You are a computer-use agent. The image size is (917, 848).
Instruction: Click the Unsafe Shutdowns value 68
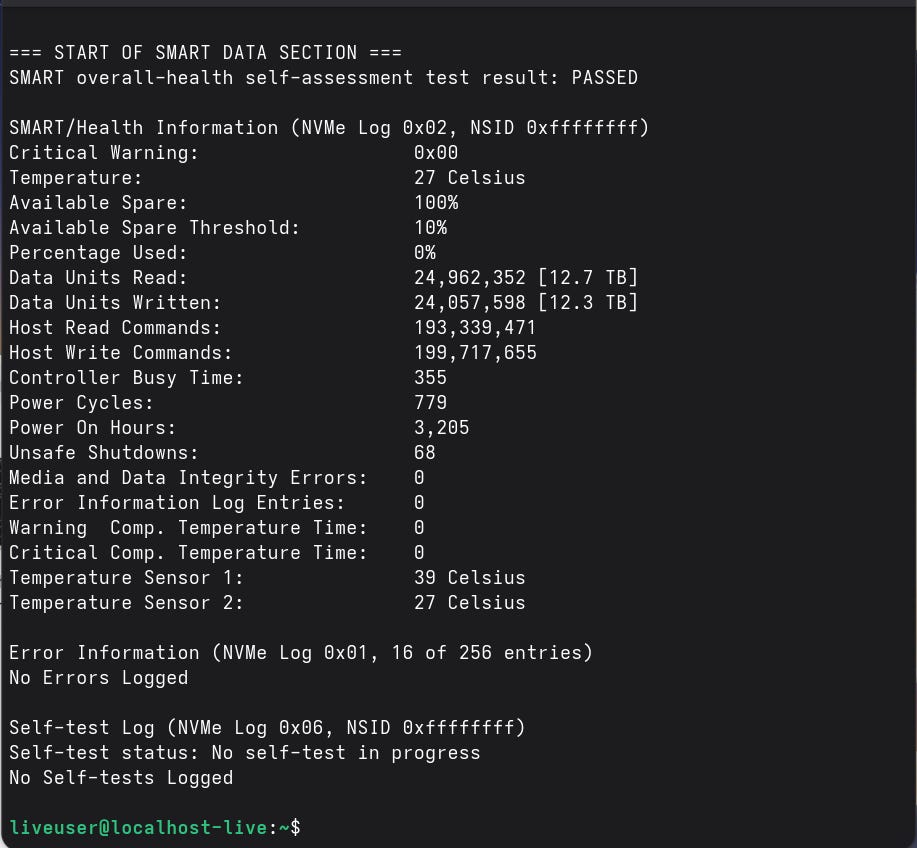point(425,453)
